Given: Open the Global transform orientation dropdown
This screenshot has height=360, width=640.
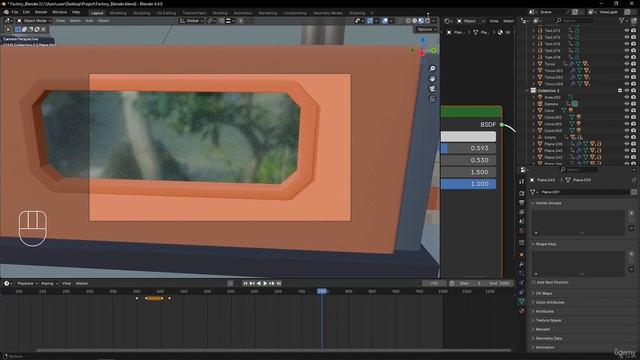Looking at the screenshot, I should pyautogui.click(x=191, y=20).
